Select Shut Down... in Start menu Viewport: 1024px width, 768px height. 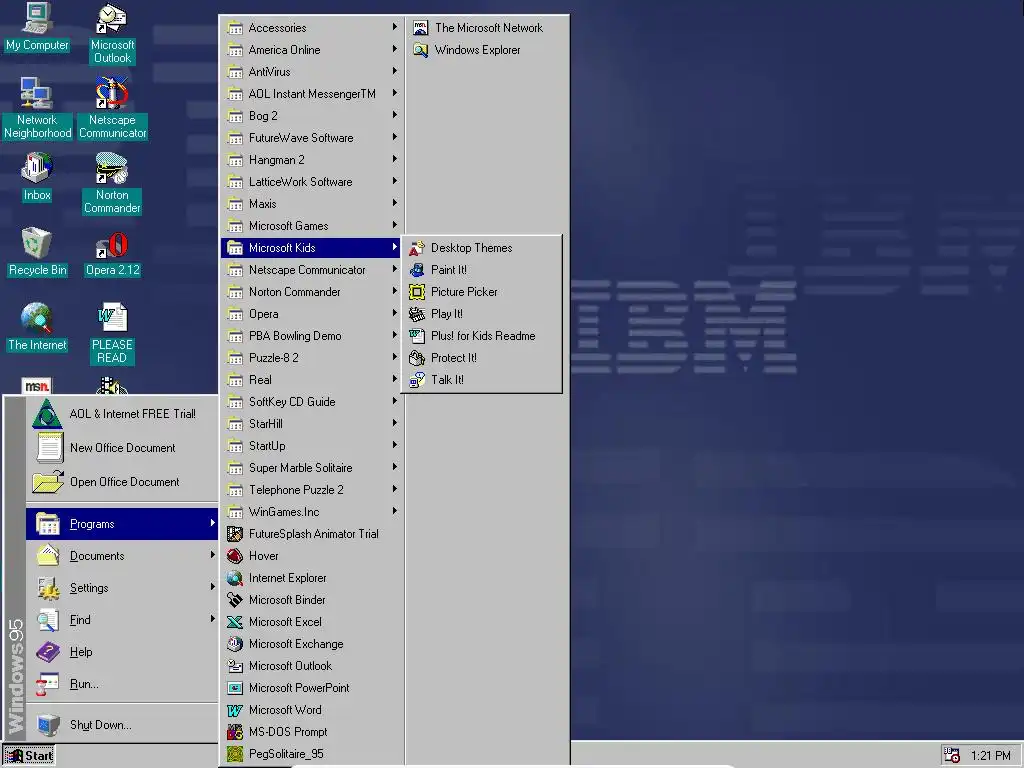[x=122, y=725]
